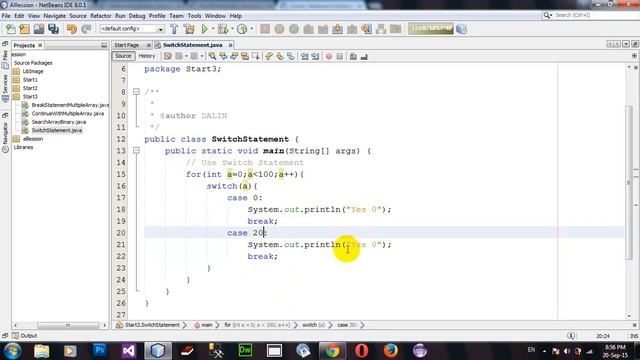Click the Last Edit icon in editor toolbar
The height and width of the screenshot is (360, 640).
pos(168,56)
